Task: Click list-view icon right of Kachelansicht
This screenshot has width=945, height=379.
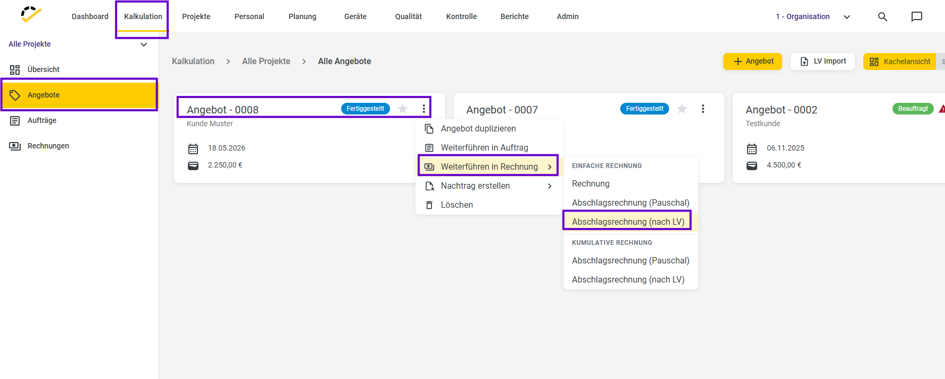Action: click(x=942, y=61)
